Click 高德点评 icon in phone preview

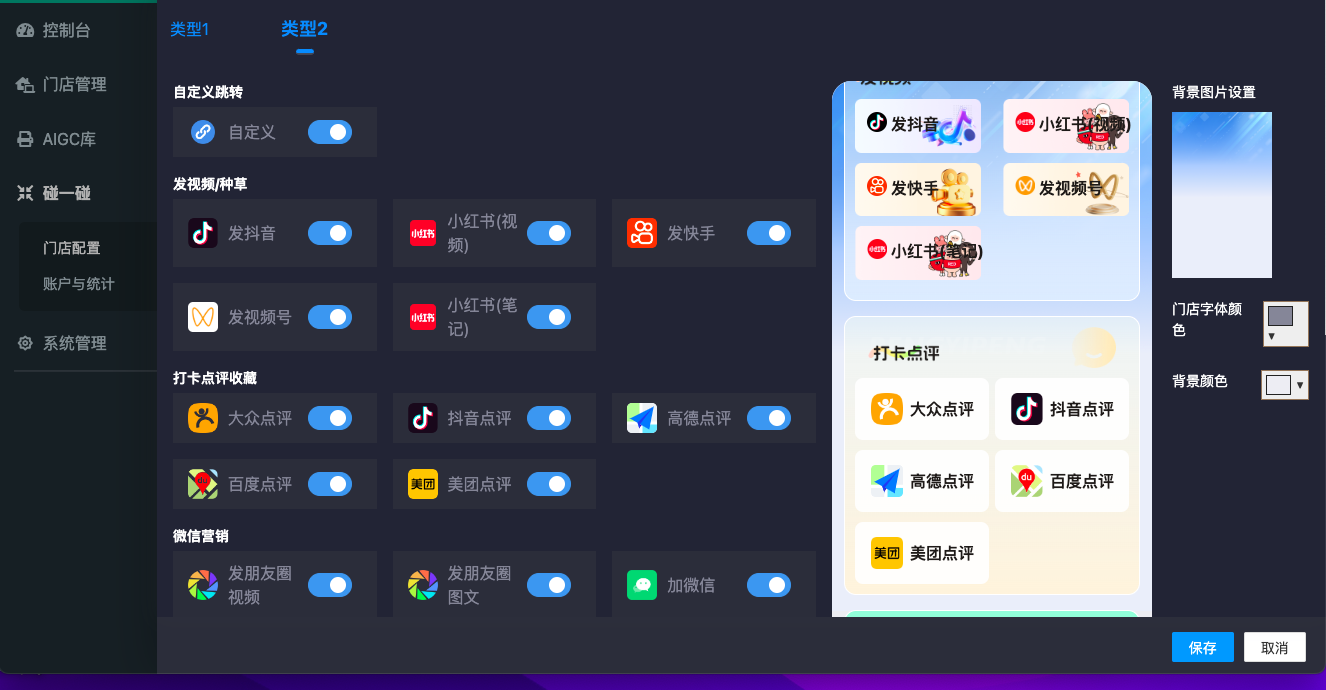(x=886, y=481)
